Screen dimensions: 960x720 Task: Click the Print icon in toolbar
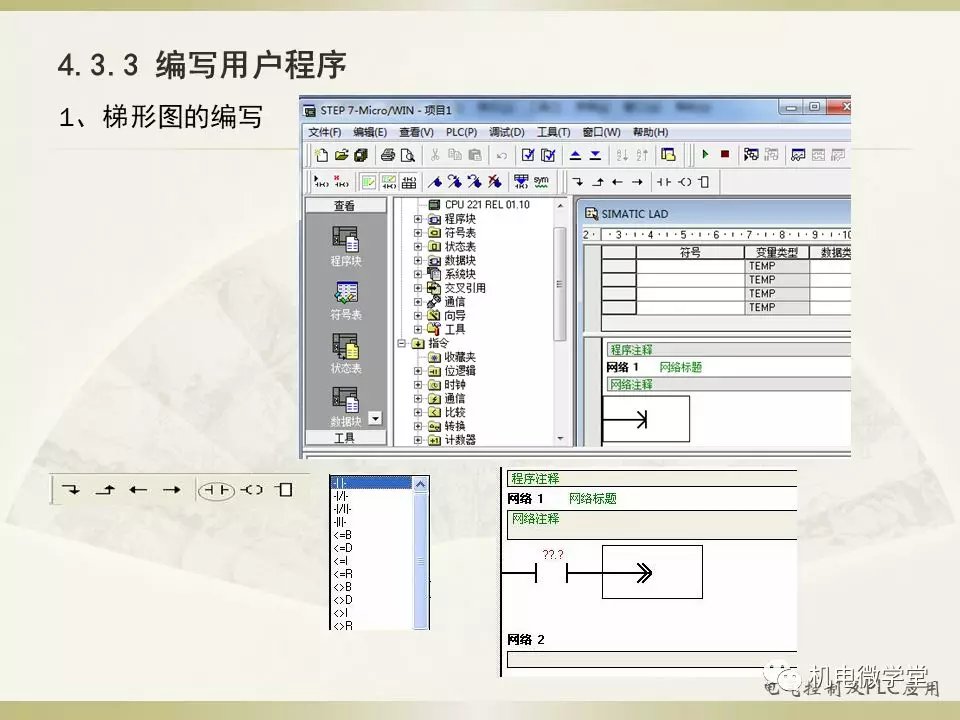point(387,155)
